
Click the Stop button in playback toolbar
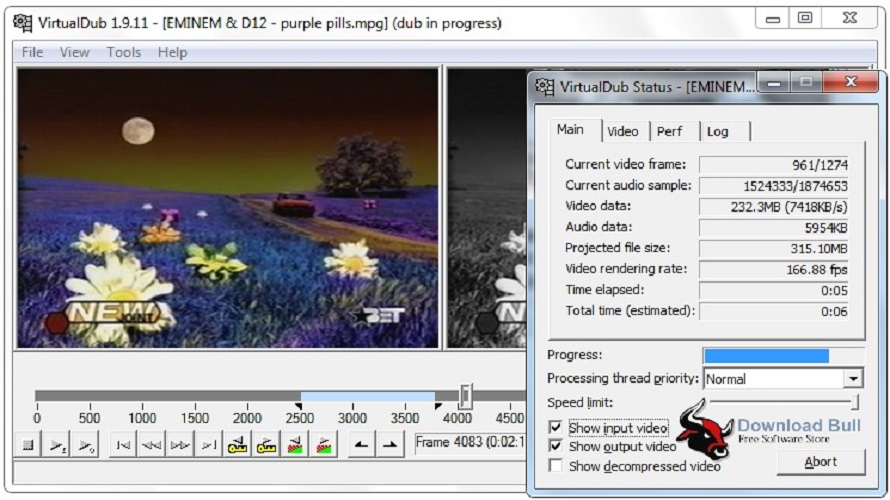29,444
